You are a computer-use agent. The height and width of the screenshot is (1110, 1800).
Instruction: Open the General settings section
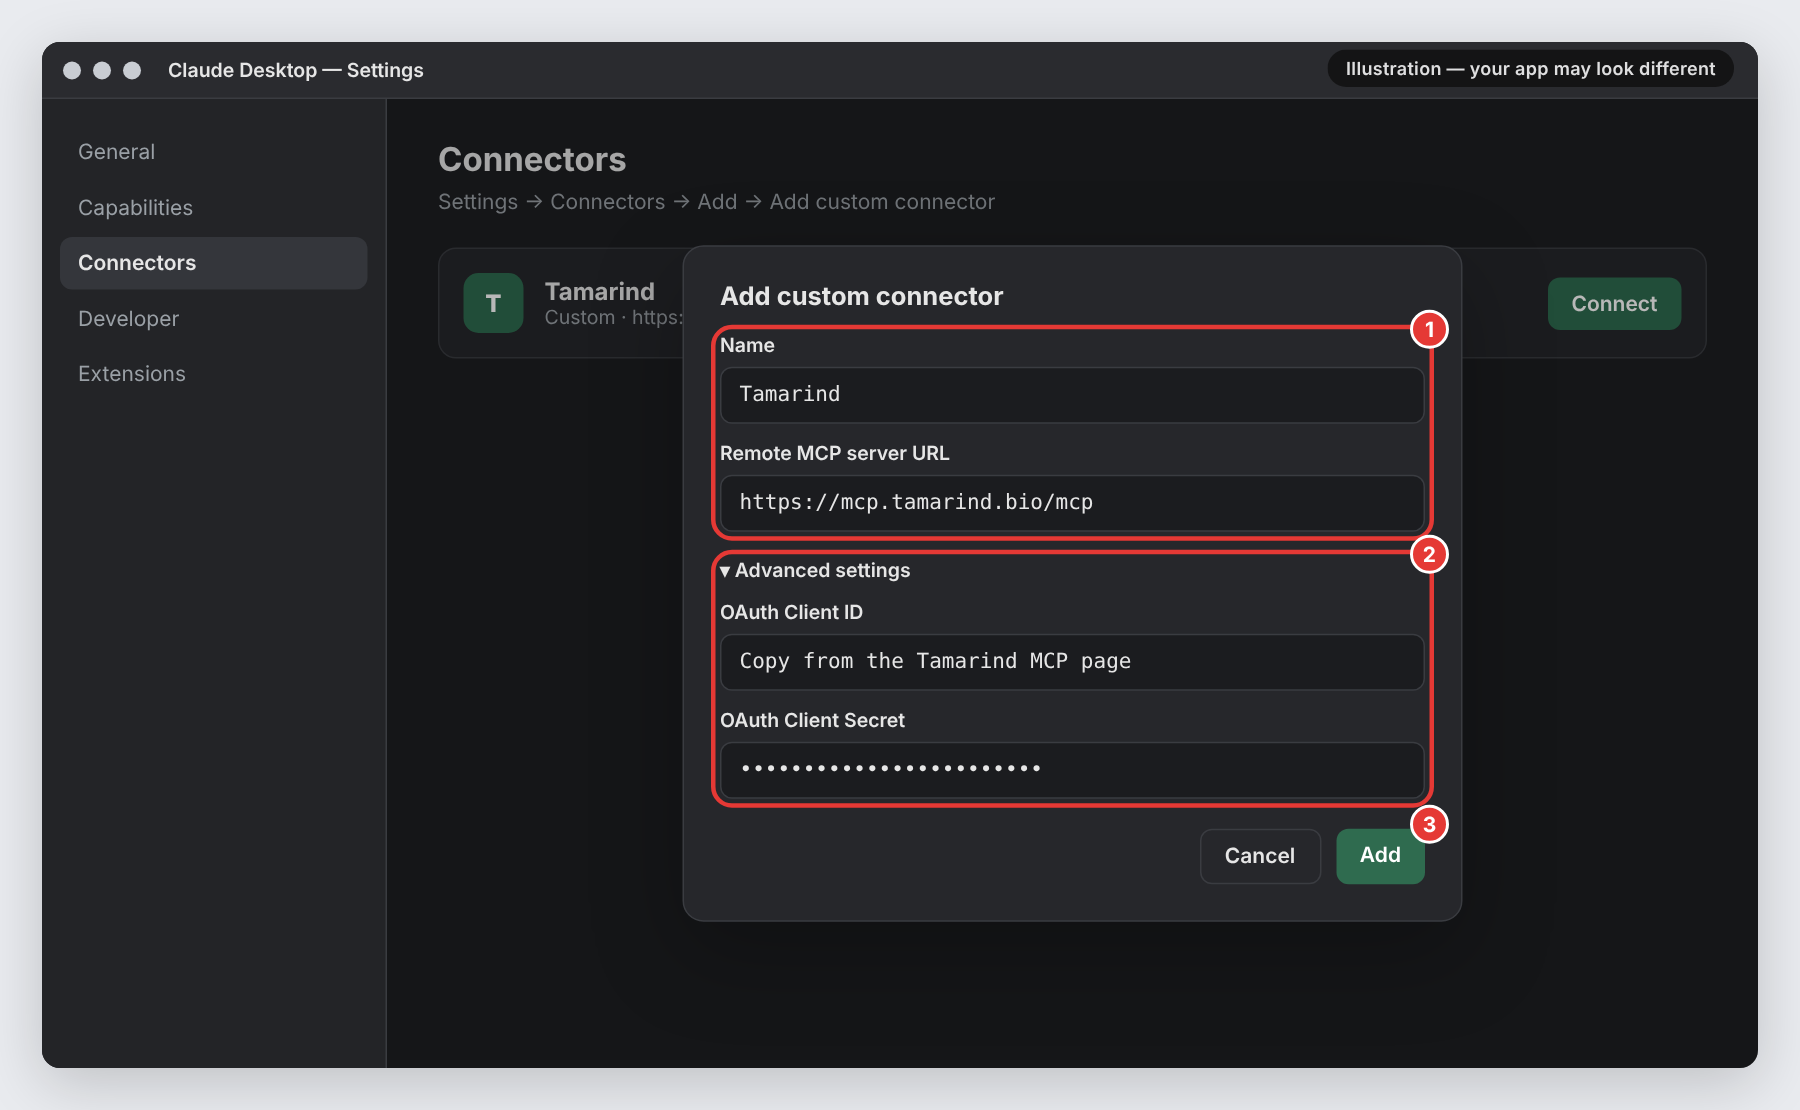pyautogui.click(x=116, y=152)
